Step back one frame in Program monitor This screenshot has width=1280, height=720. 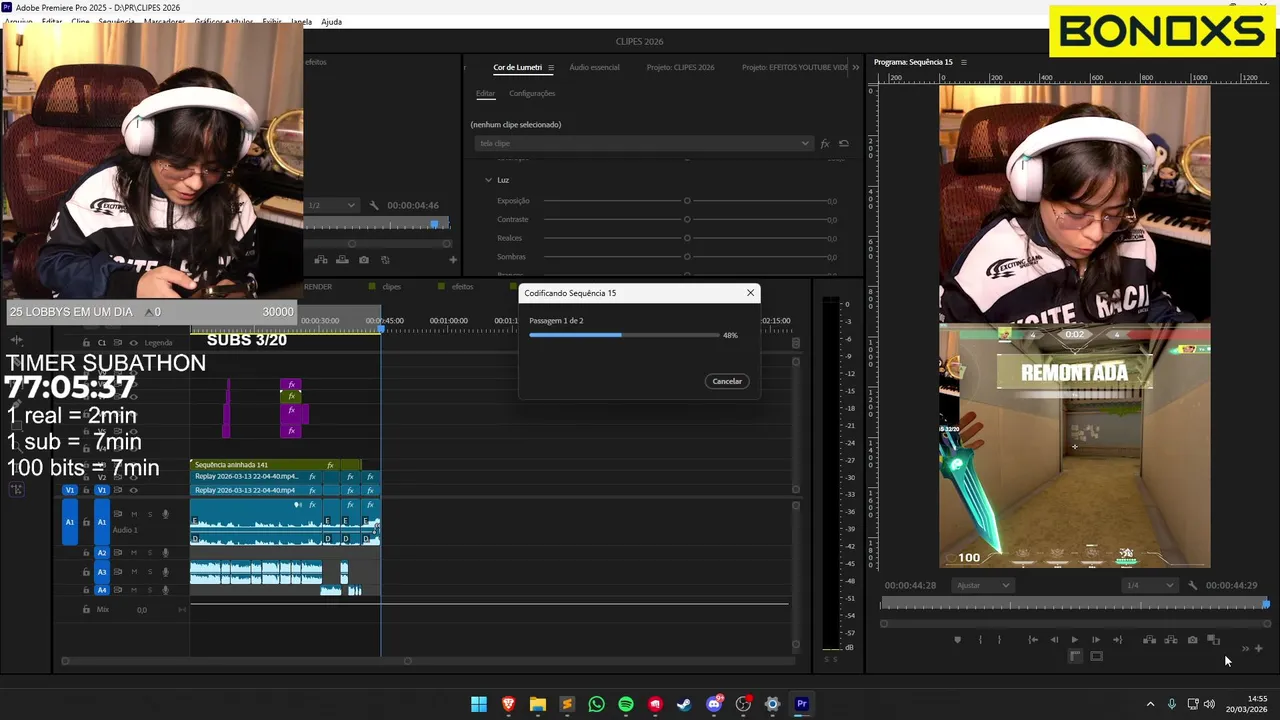click(x=1054, y=640)
